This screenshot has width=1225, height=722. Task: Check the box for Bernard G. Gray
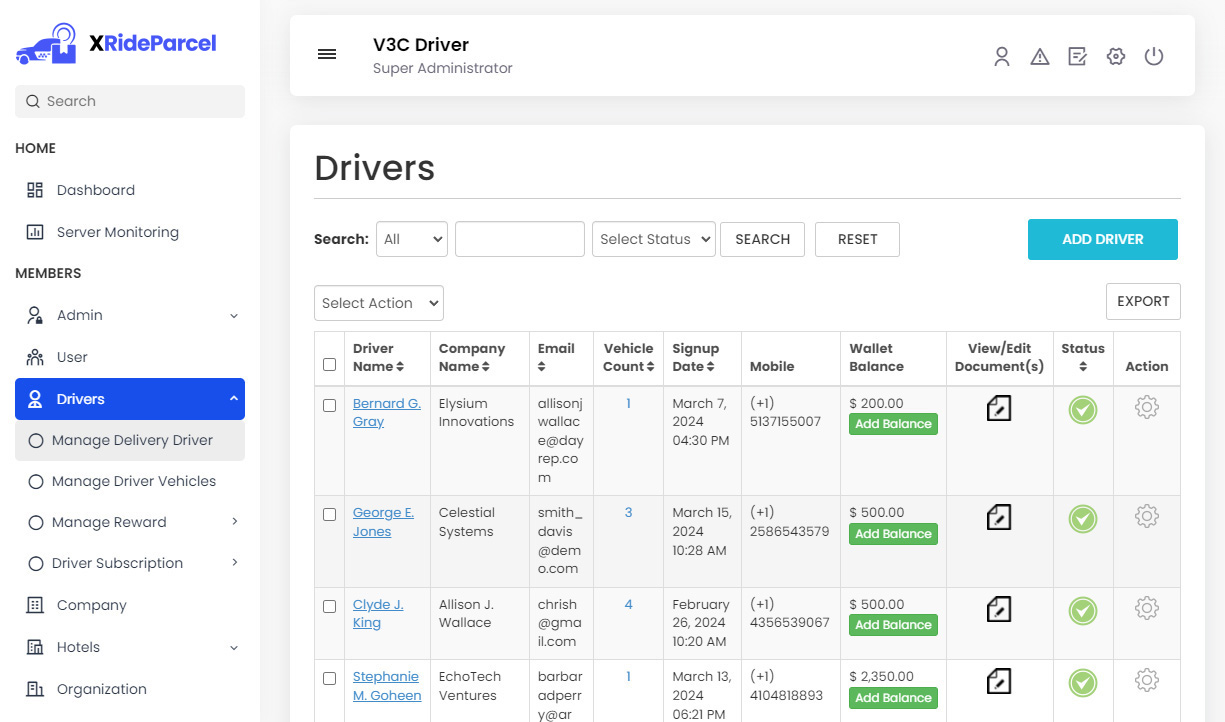(329, 406)
